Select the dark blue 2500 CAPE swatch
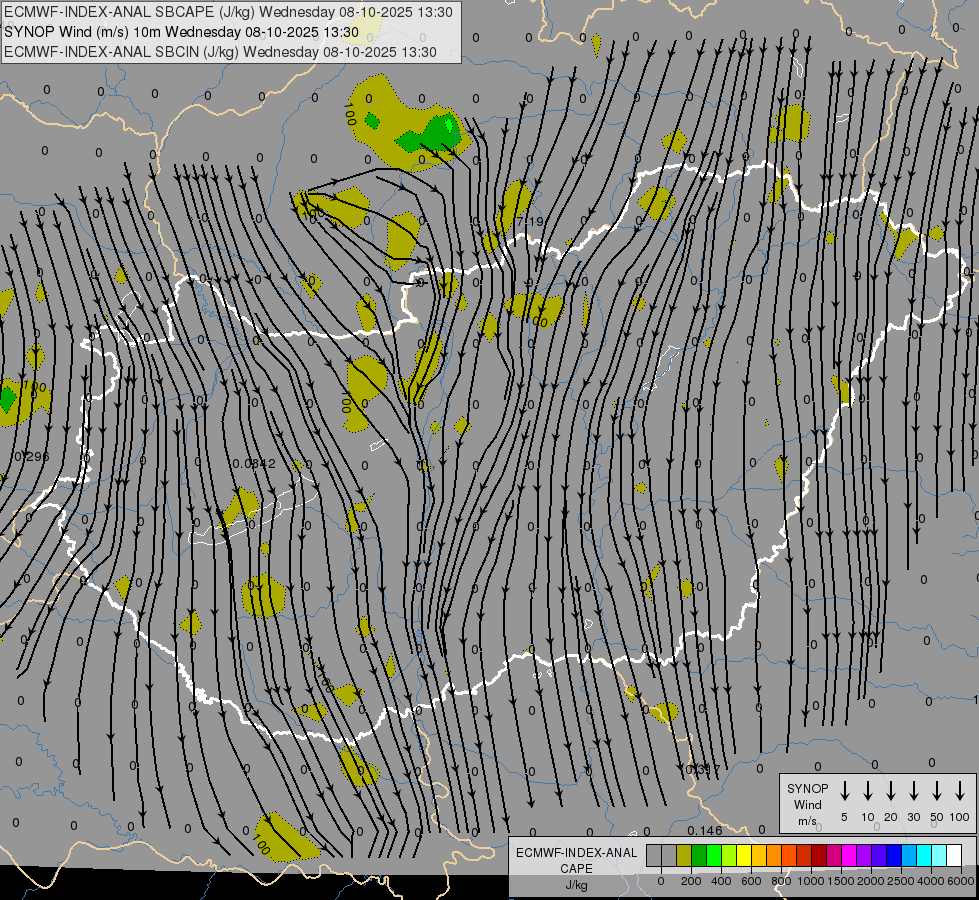 pyautogui.click(x=894, y=855)
